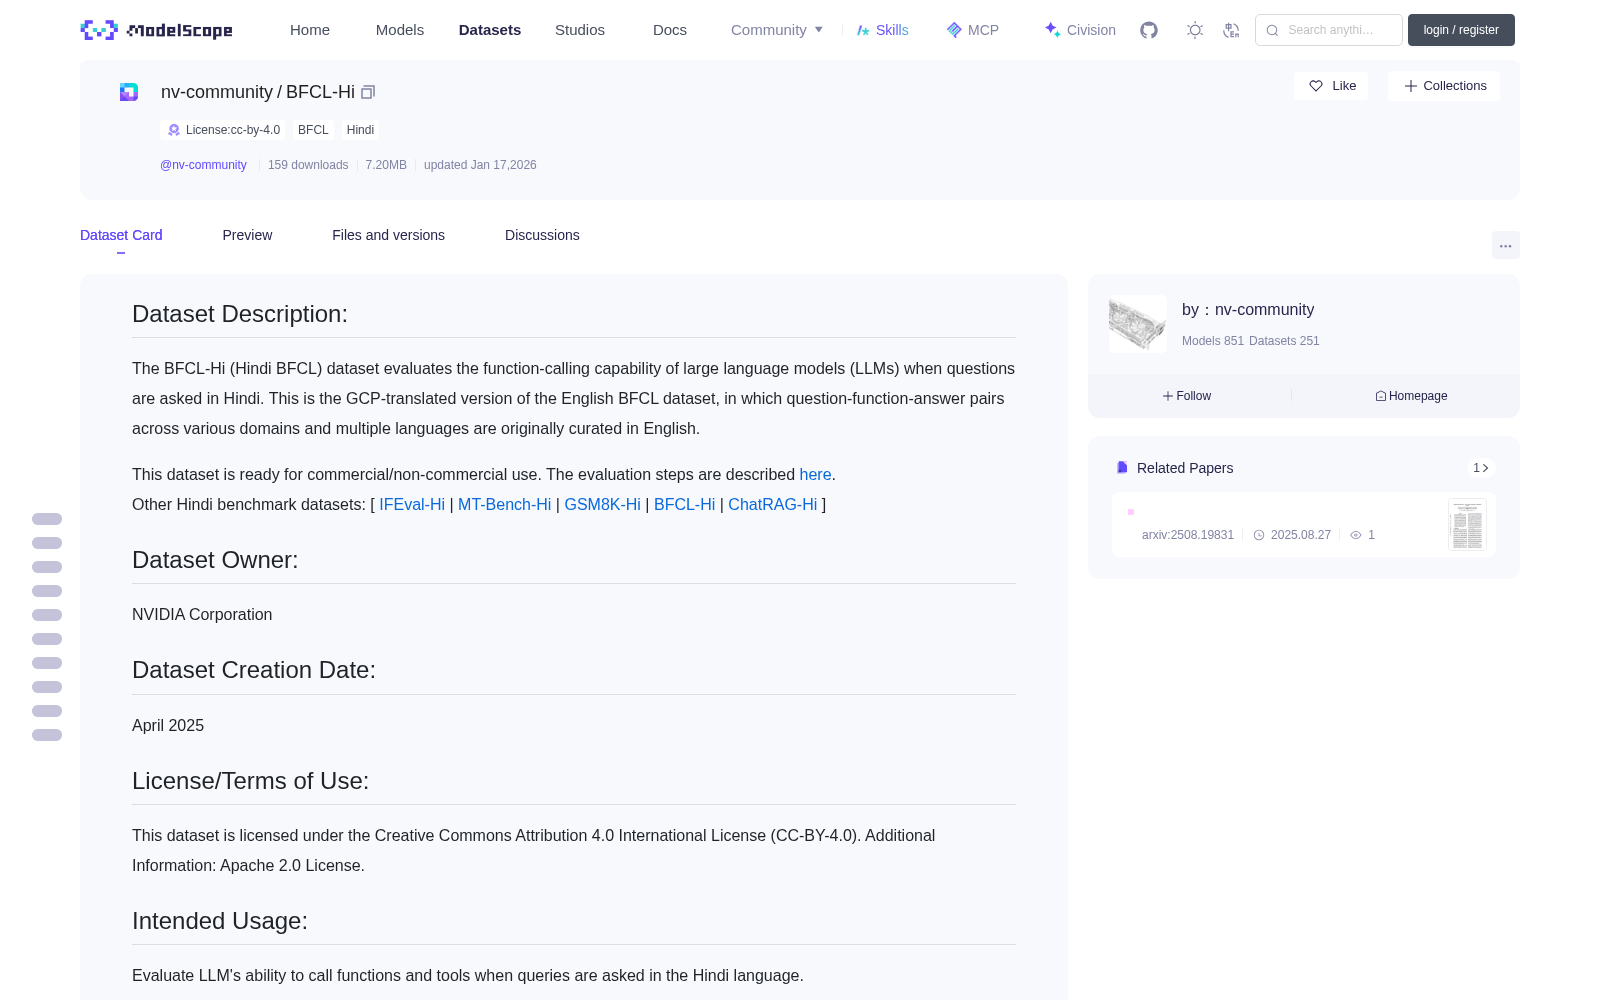
Task: Click the 'by : nv-community' owner name
Action: [1248, 310]
